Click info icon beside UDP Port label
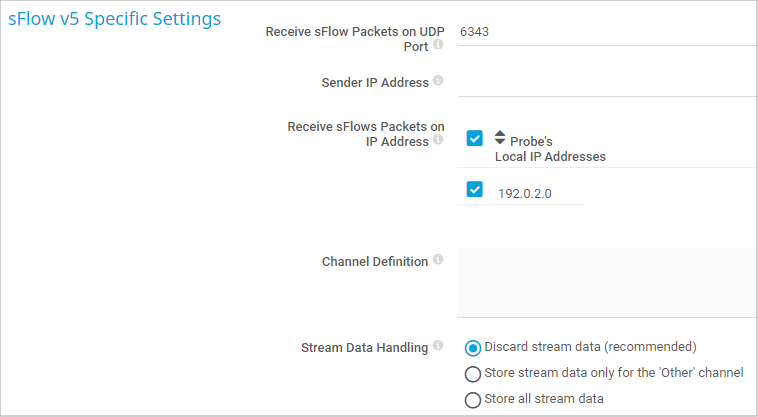Viewport: 758px width, 417px height. point(438,45)
